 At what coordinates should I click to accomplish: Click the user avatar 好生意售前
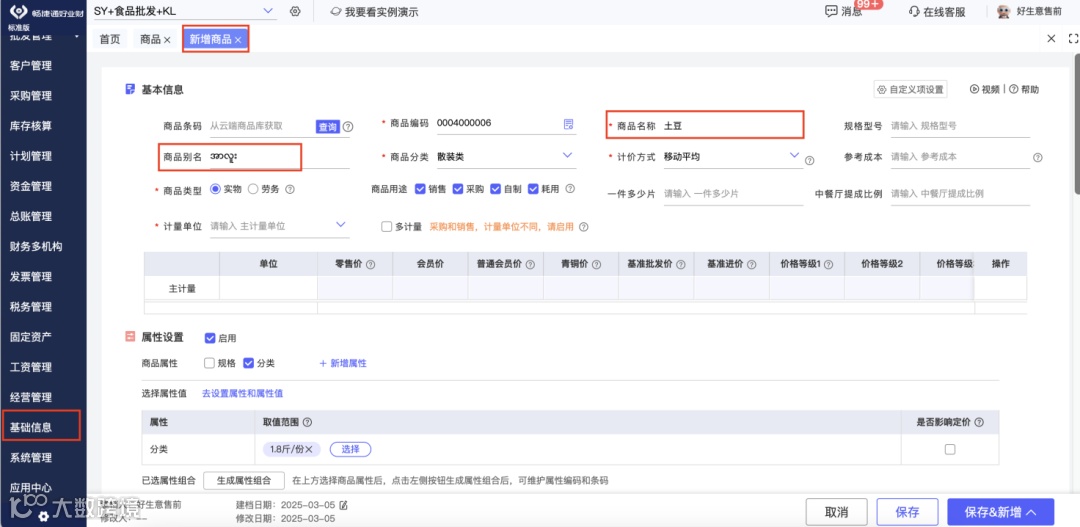coord(1004,12)
